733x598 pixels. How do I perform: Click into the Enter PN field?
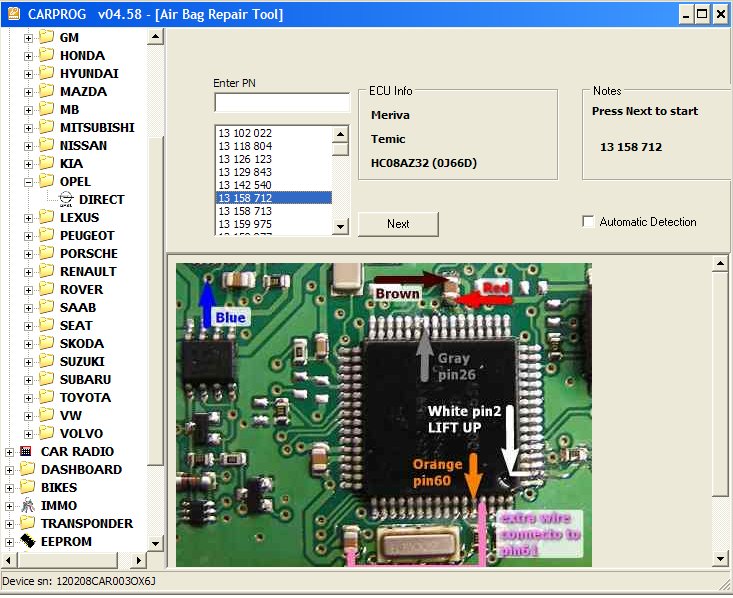(282, 102)
